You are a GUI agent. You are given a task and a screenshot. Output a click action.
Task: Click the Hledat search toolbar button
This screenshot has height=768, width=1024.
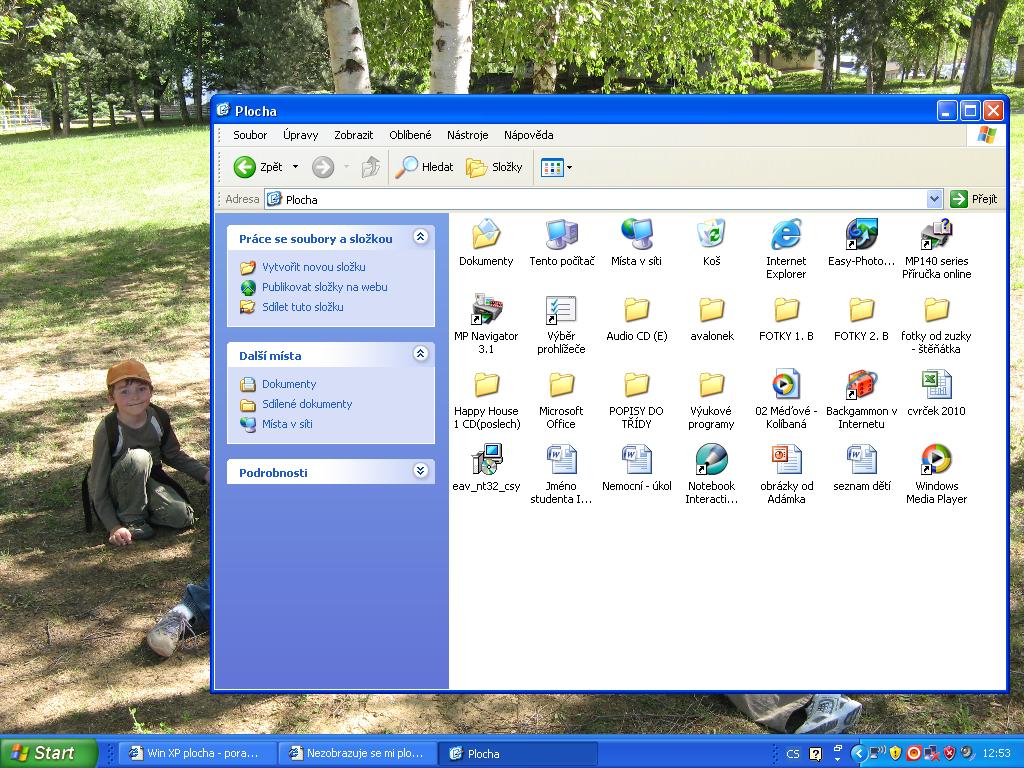424,167
